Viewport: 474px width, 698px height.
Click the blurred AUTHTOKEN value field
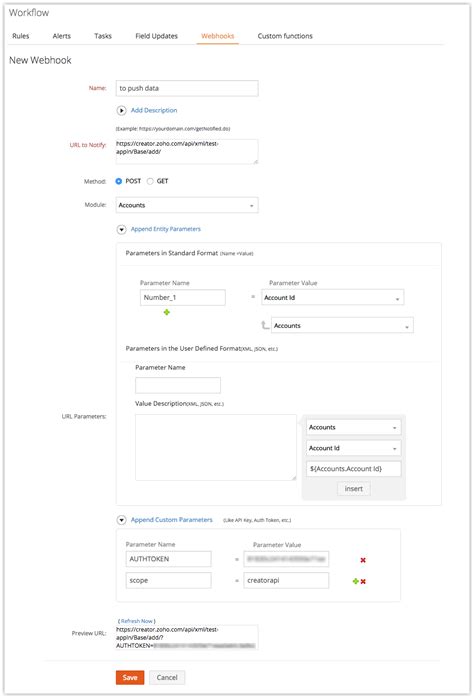[286, 559]
